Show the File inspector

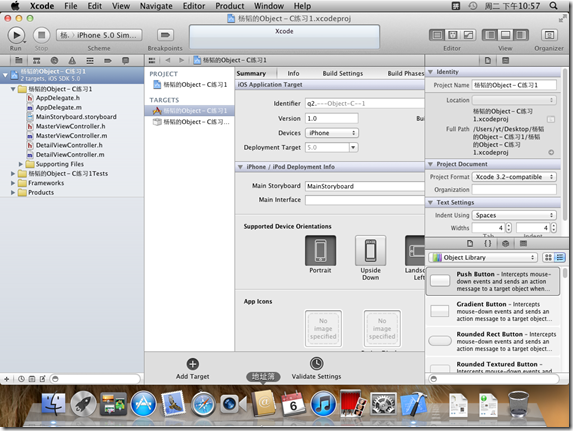488,61
